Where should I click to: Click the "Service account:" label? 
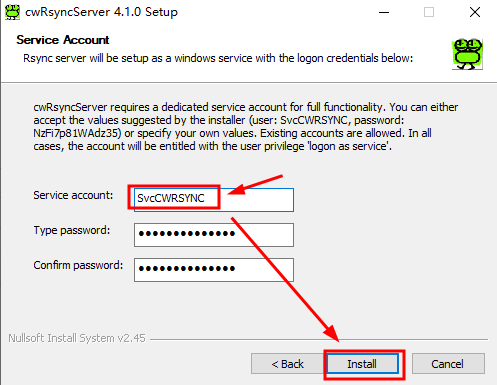pos(73,195)
